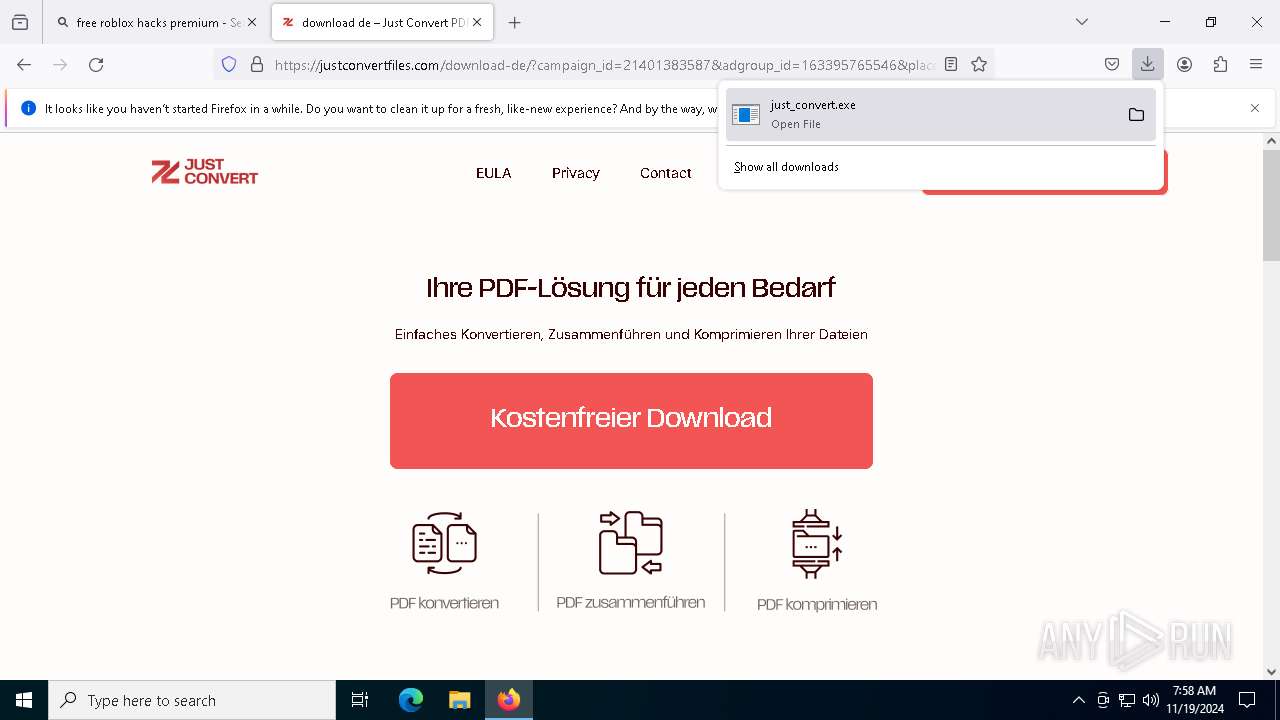Toggle reader view icon

pos(951,65)
